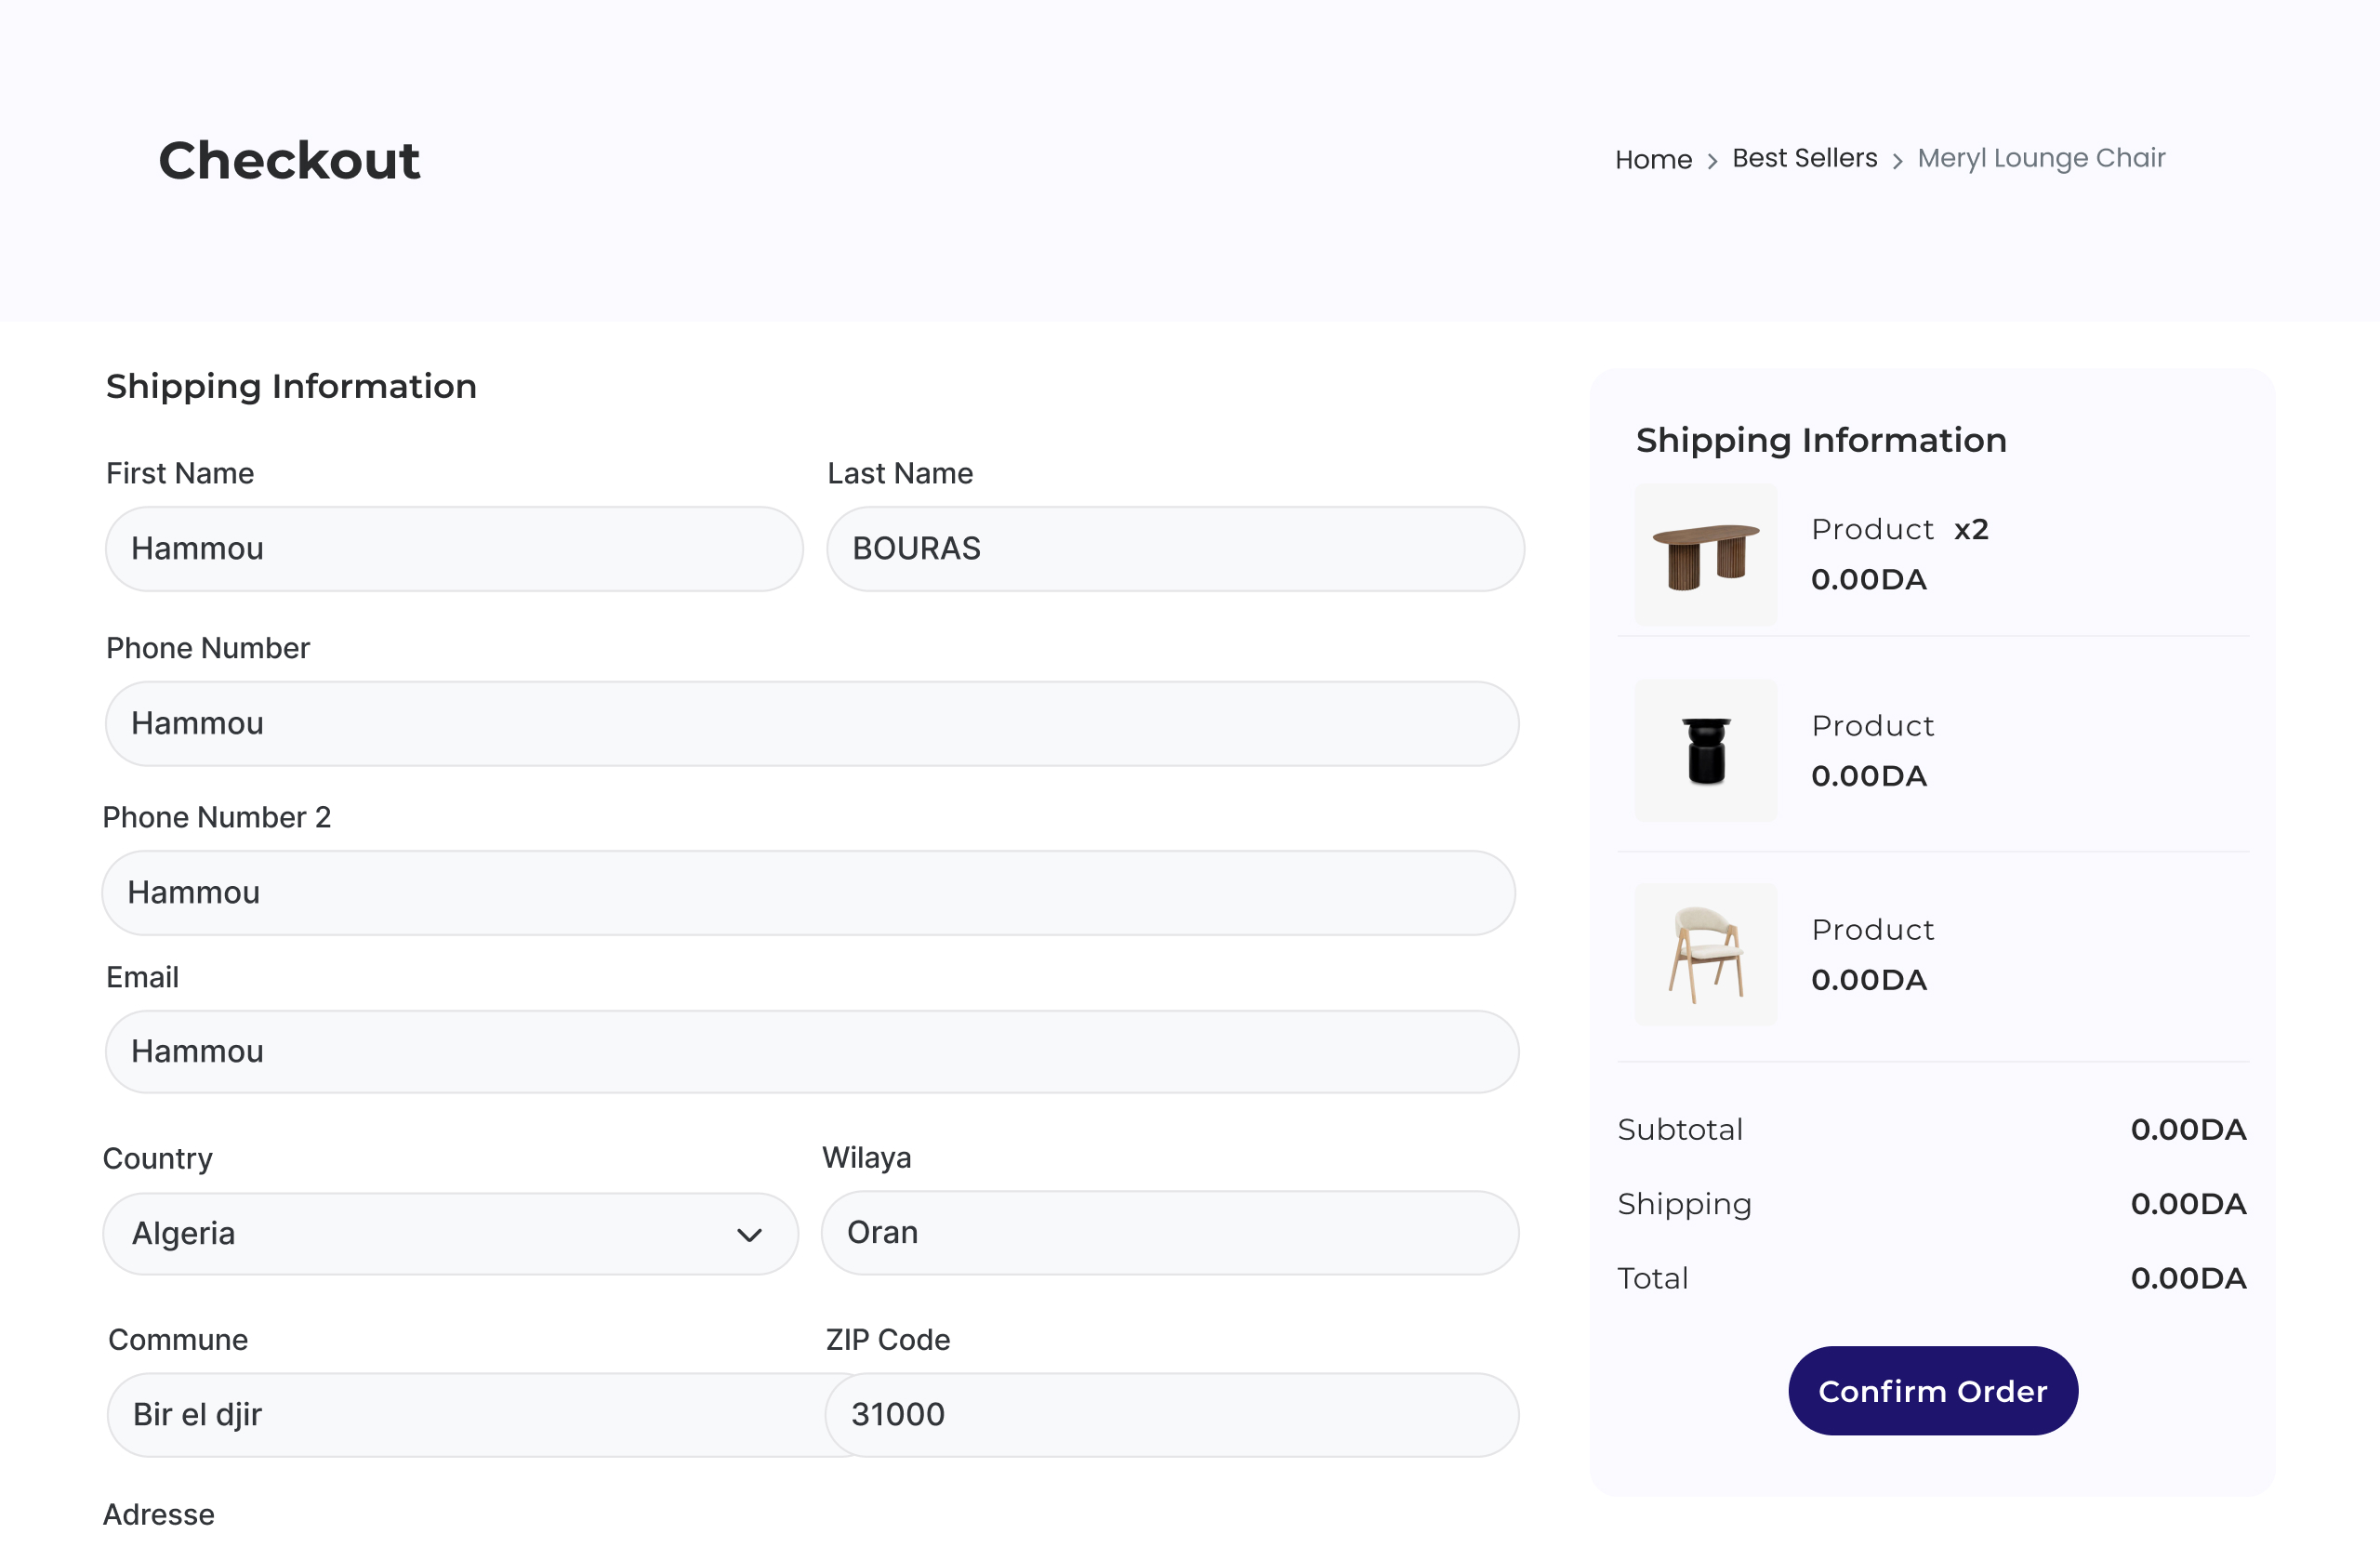Click the Last Name field with BOURAS

click(1175, 548)
